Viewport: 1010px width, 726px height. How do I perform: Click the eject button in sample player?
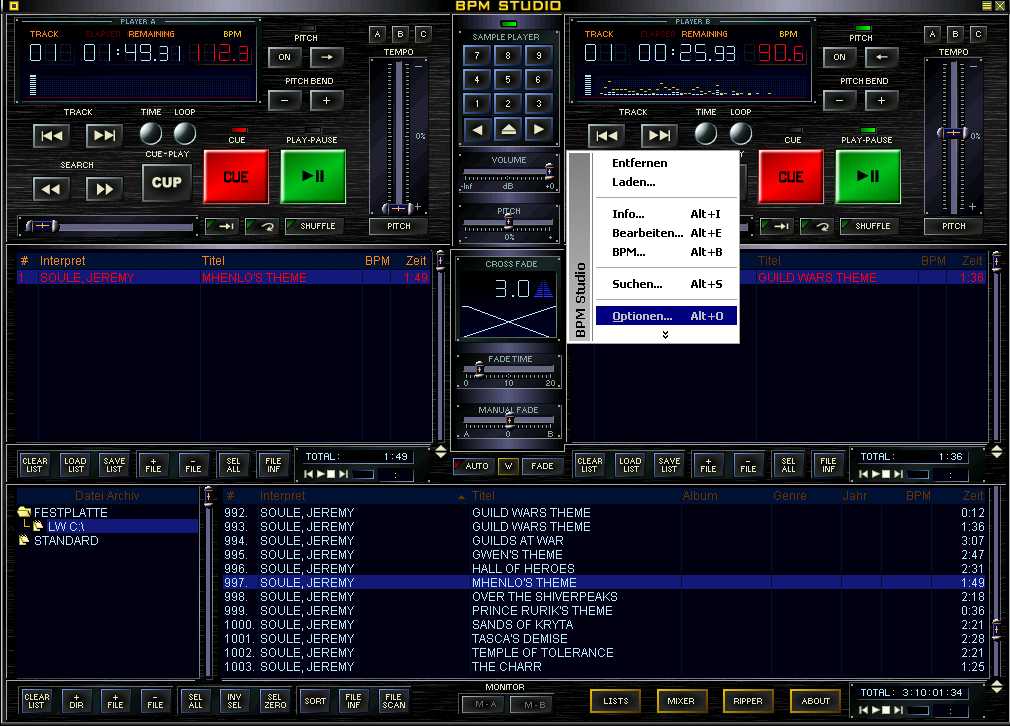(x=508, y=129)
